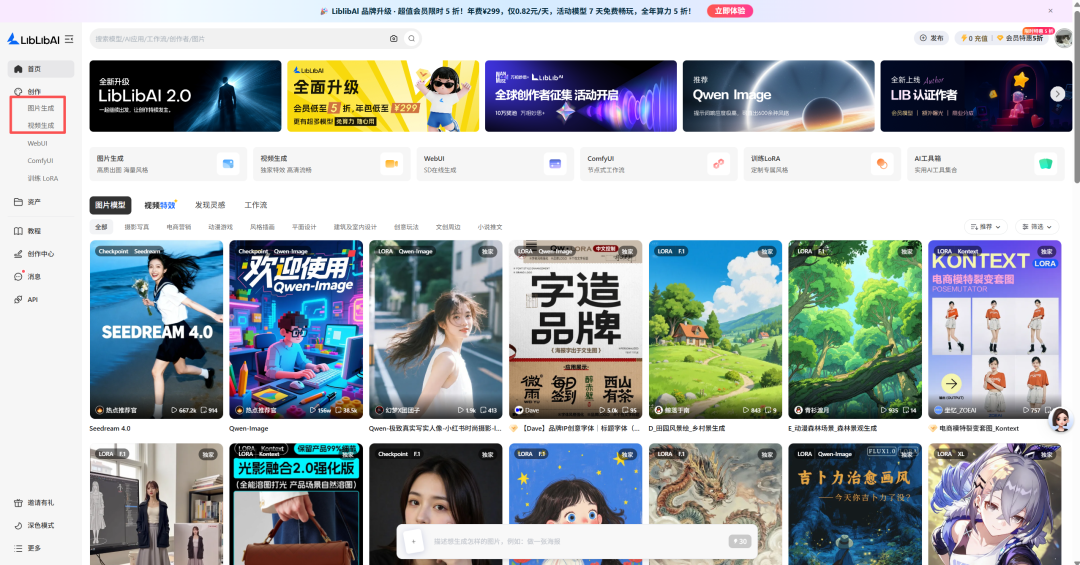This screenshot has width=1080, height=565.
Task: Click the assistant avatar floating icon
Action: tap(1061, 418)
